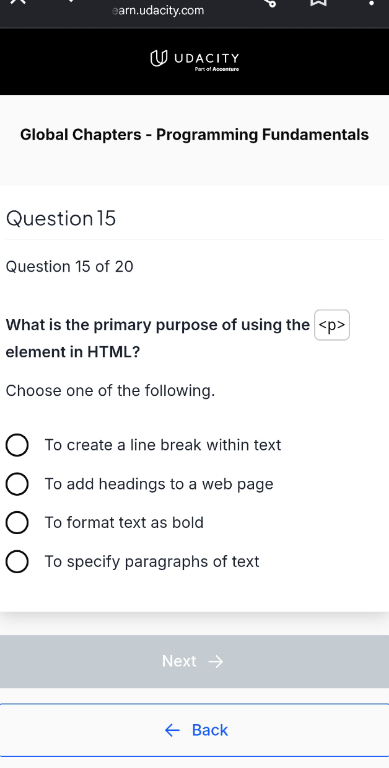The width and height of the screenshot is (389, 768).
Task: Click the left arrow beside Back
Action: click(x=172, y=730)
